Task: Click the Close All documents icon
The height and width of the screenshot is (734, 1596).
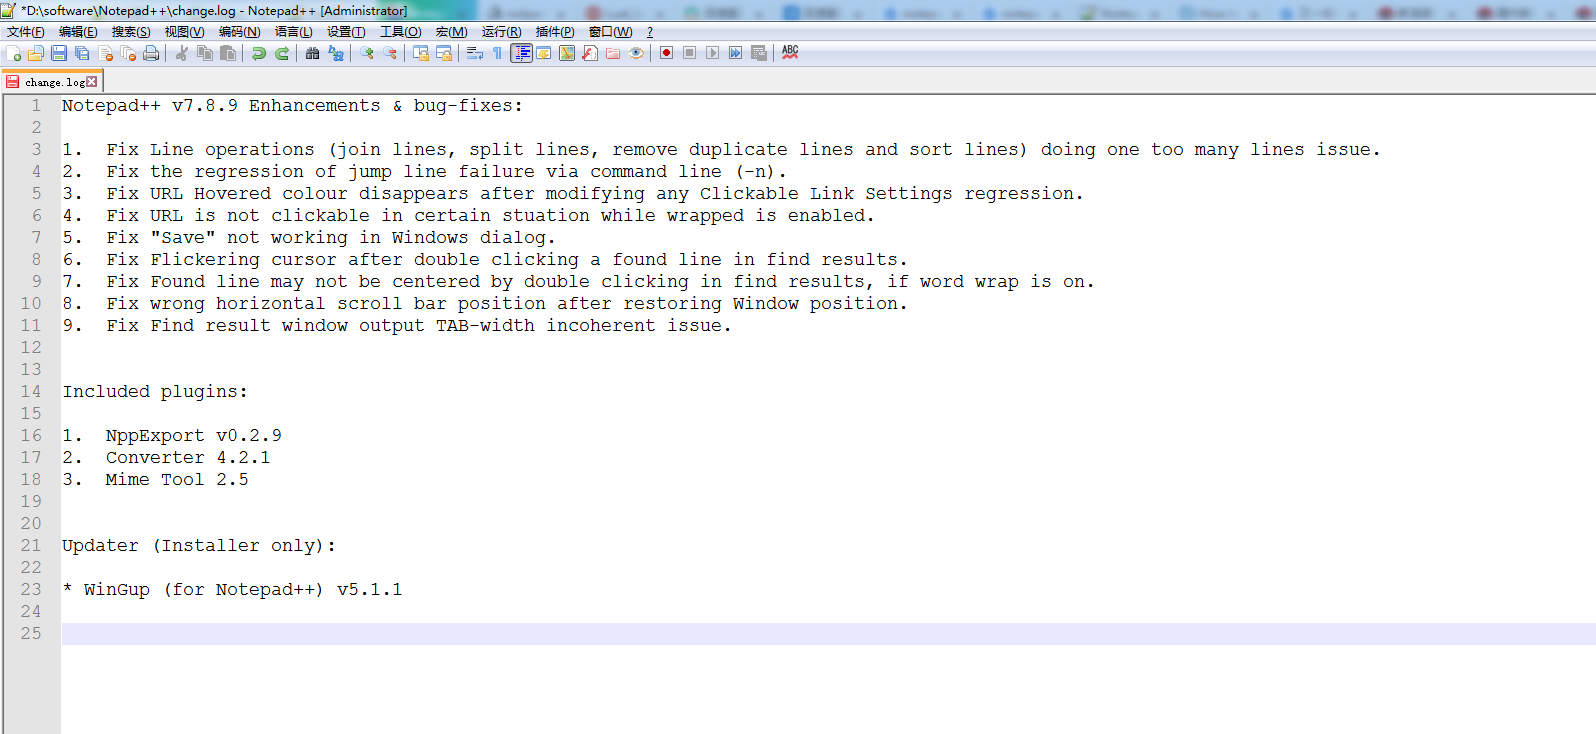Action: click(x=128, y=53)
